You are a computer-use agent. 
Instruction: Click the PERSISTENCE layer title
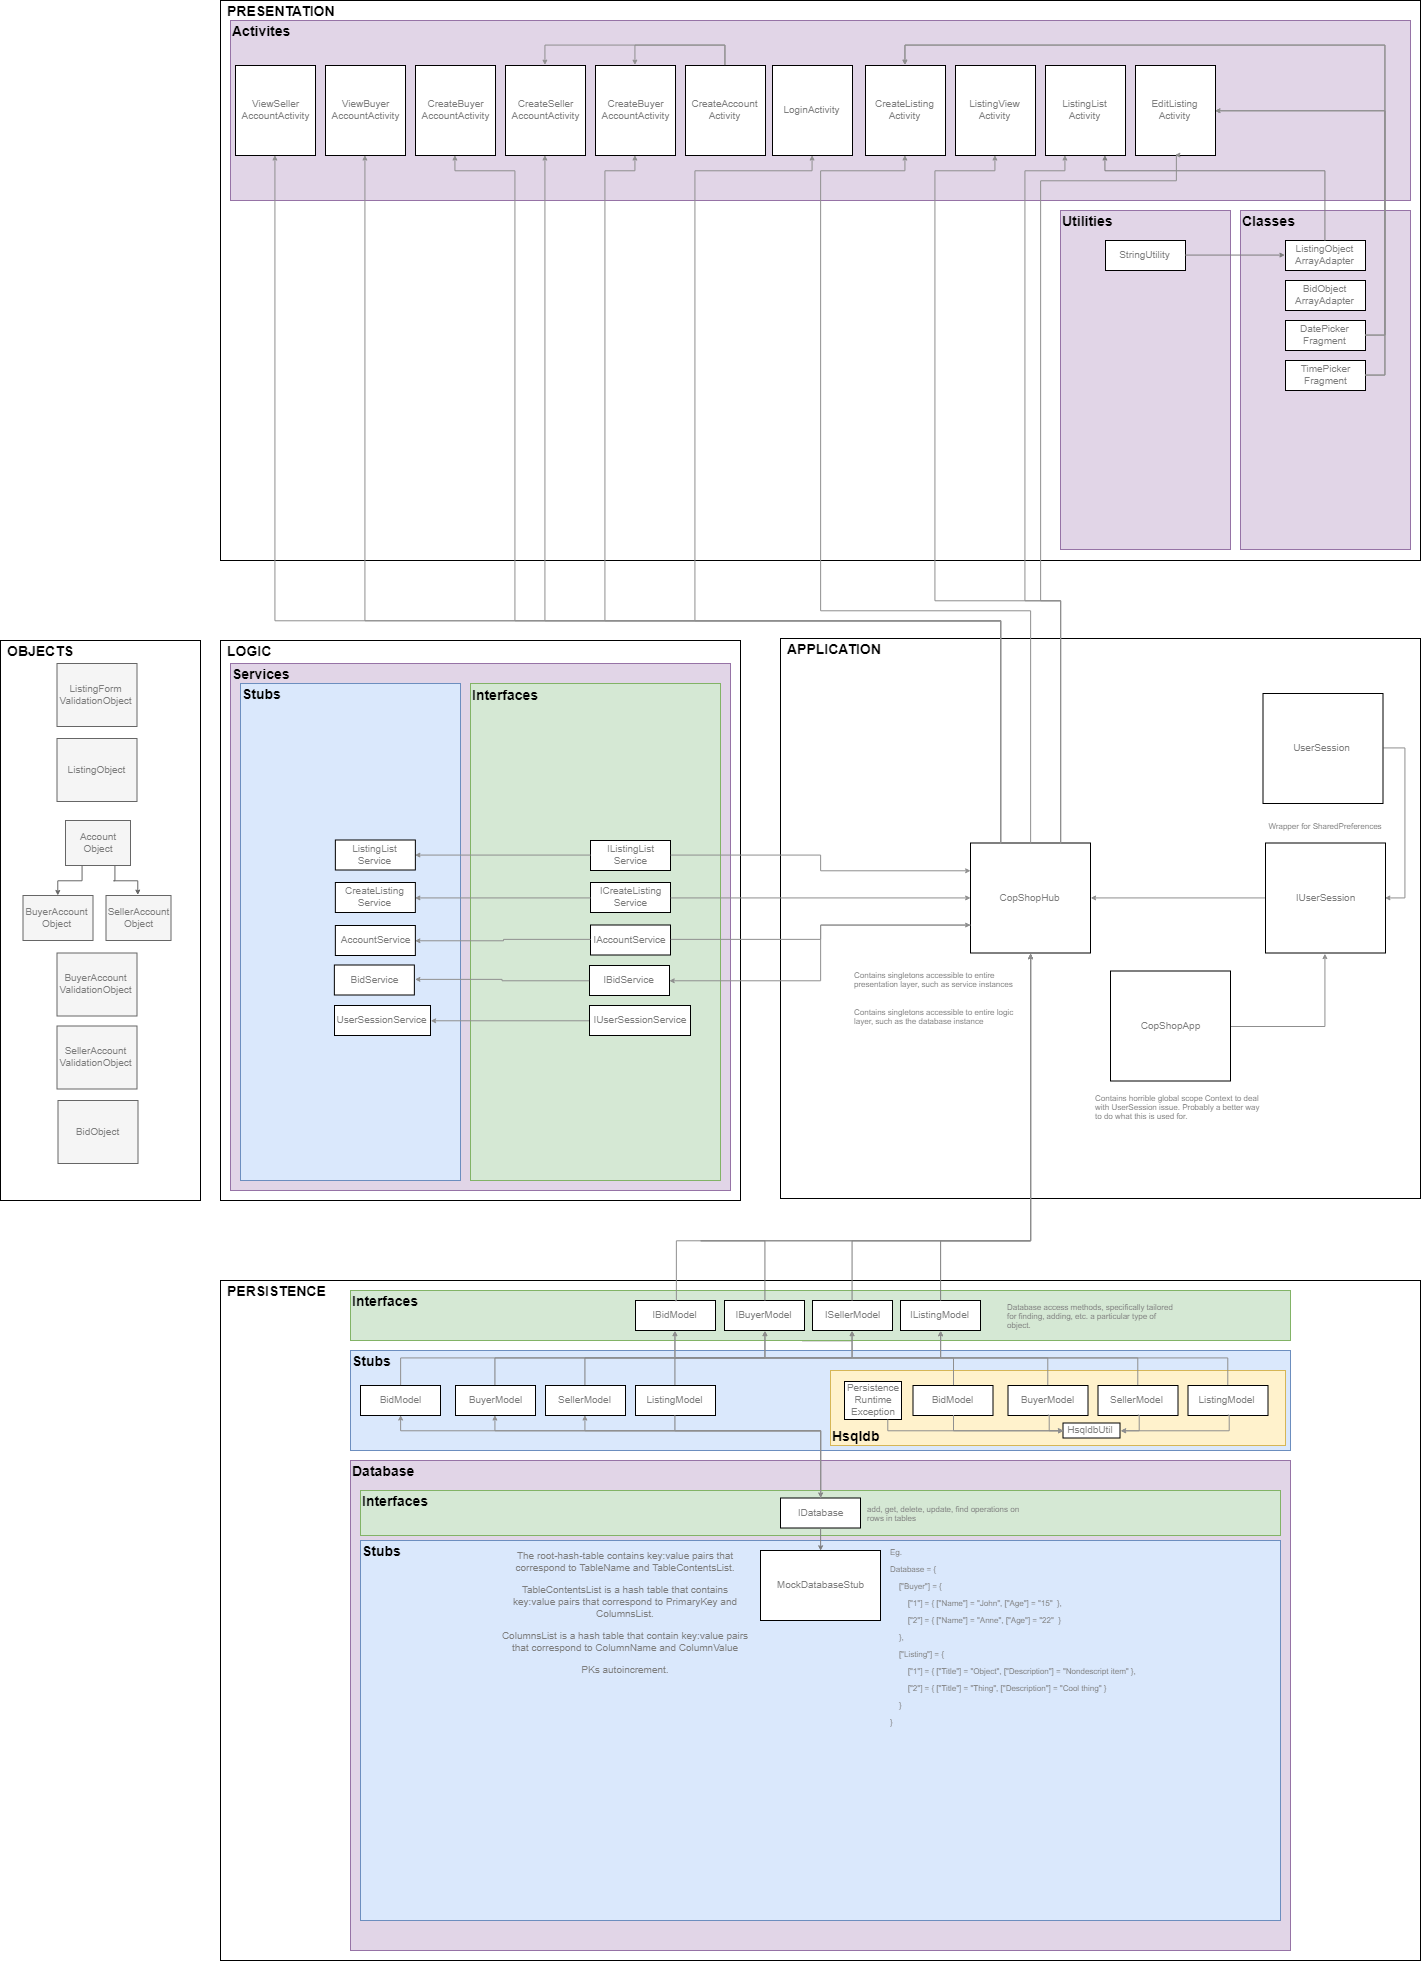tap(276, 1291)
